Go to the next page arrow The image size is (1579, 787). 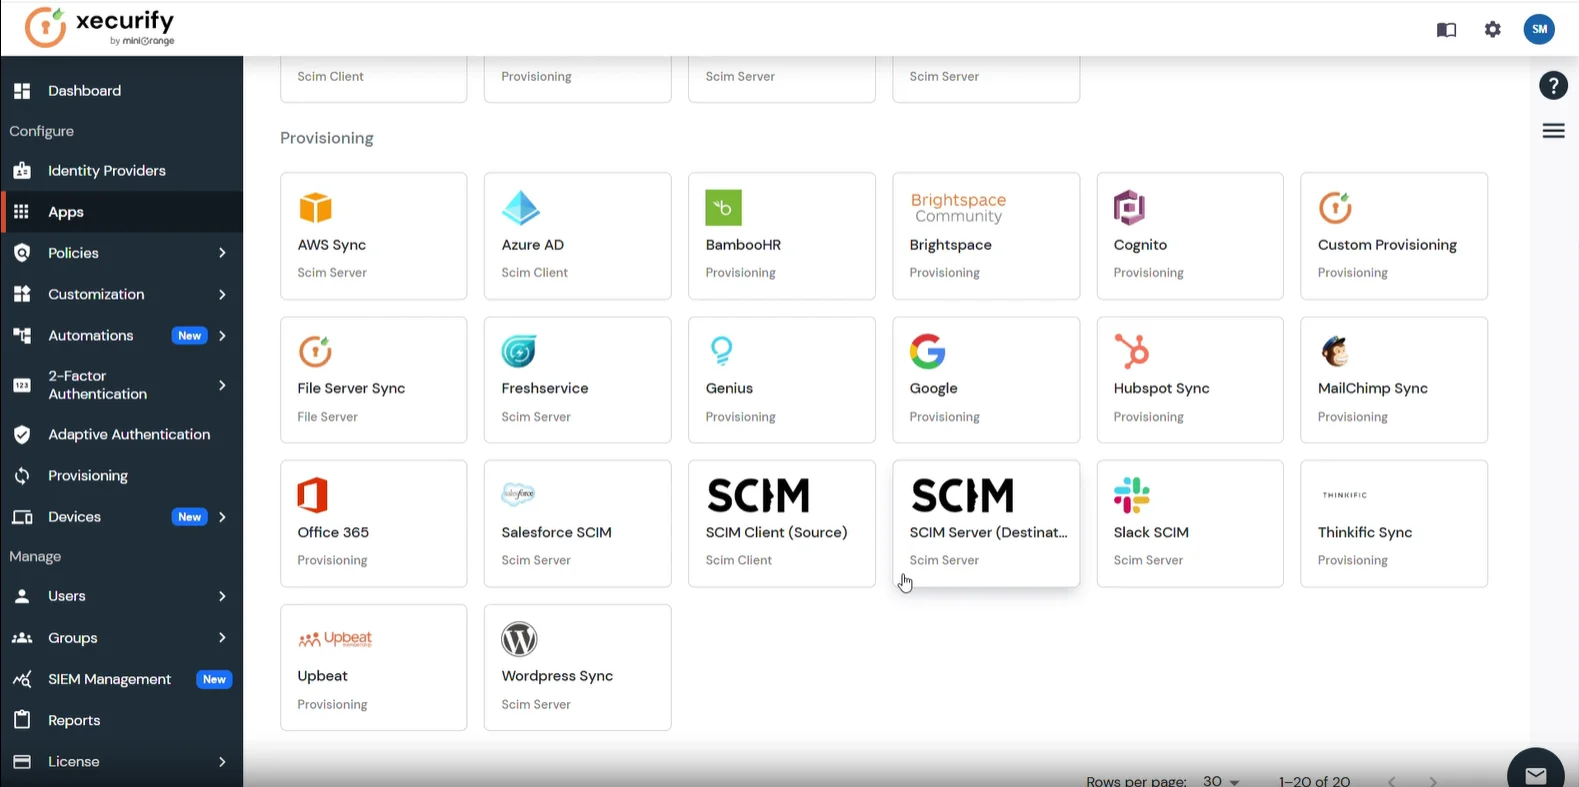pyautogui.click(x=1433, y=780)
